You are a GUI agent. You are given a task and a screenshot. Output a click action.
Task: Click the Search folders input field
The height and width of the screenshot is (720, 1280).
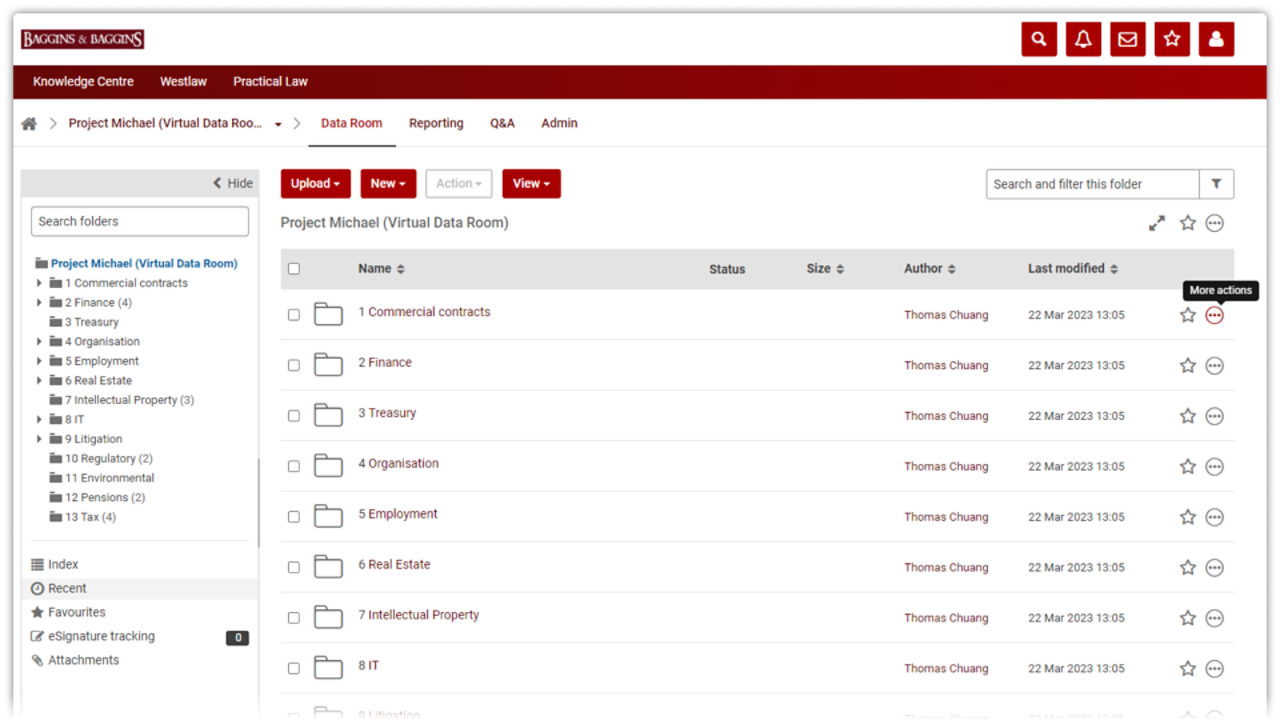[140, 222]
